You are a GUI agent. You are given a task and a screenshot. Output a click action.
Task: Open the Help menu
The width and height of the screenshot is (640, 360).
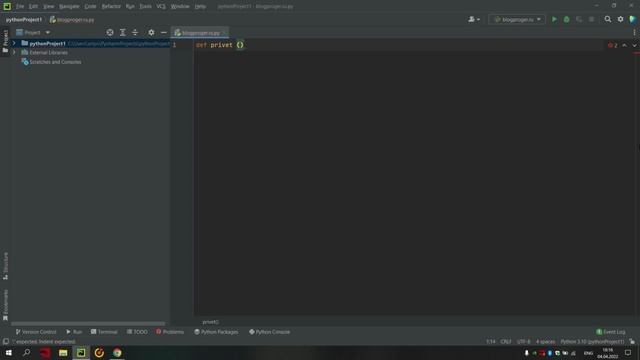pos(200,6)
